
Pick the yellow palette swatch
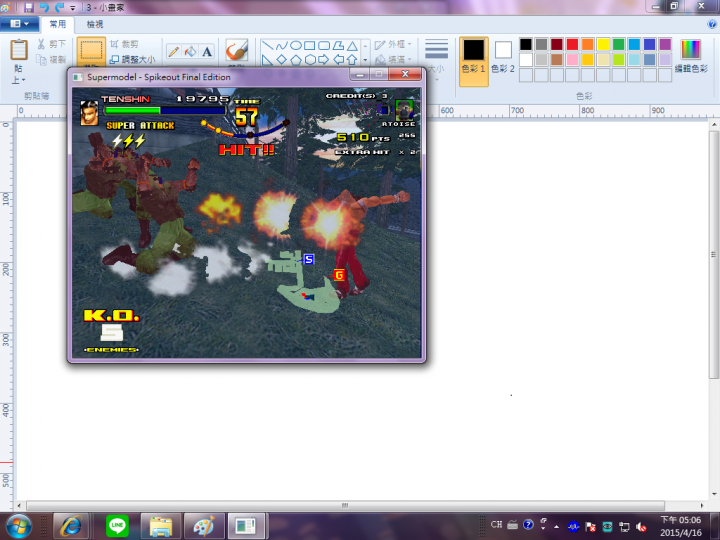click(603, 44)
